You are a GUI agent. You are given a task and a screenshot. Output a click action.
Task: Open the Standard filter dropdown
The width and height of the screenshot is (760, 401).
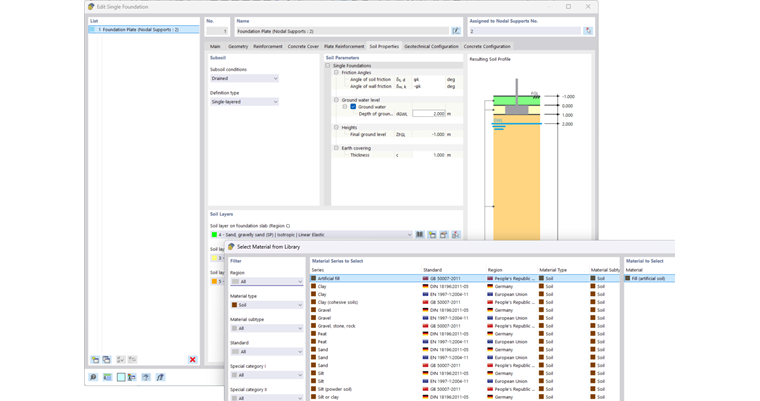tap(267, 352)
